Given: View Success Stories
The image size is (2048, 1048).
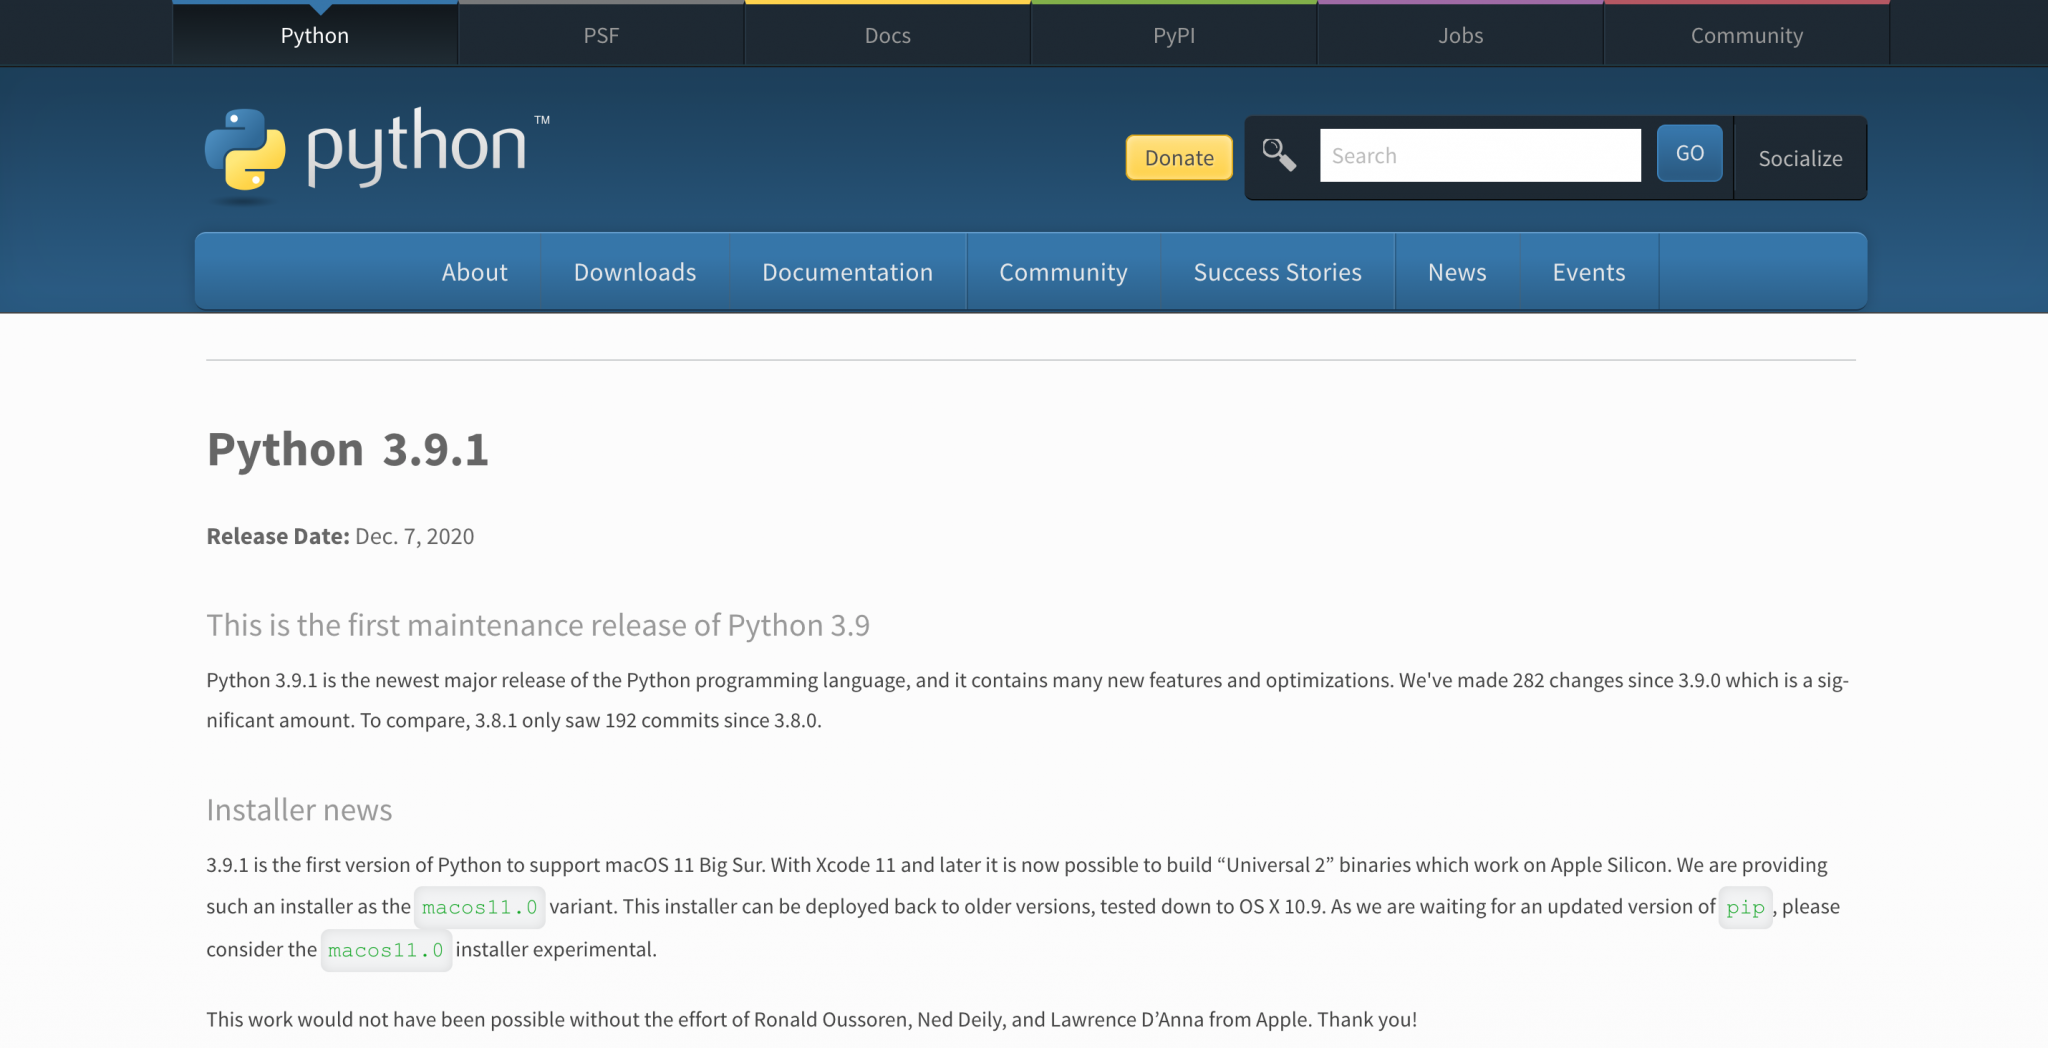Looking at the screenshot, I should [x=1277, y=271].
